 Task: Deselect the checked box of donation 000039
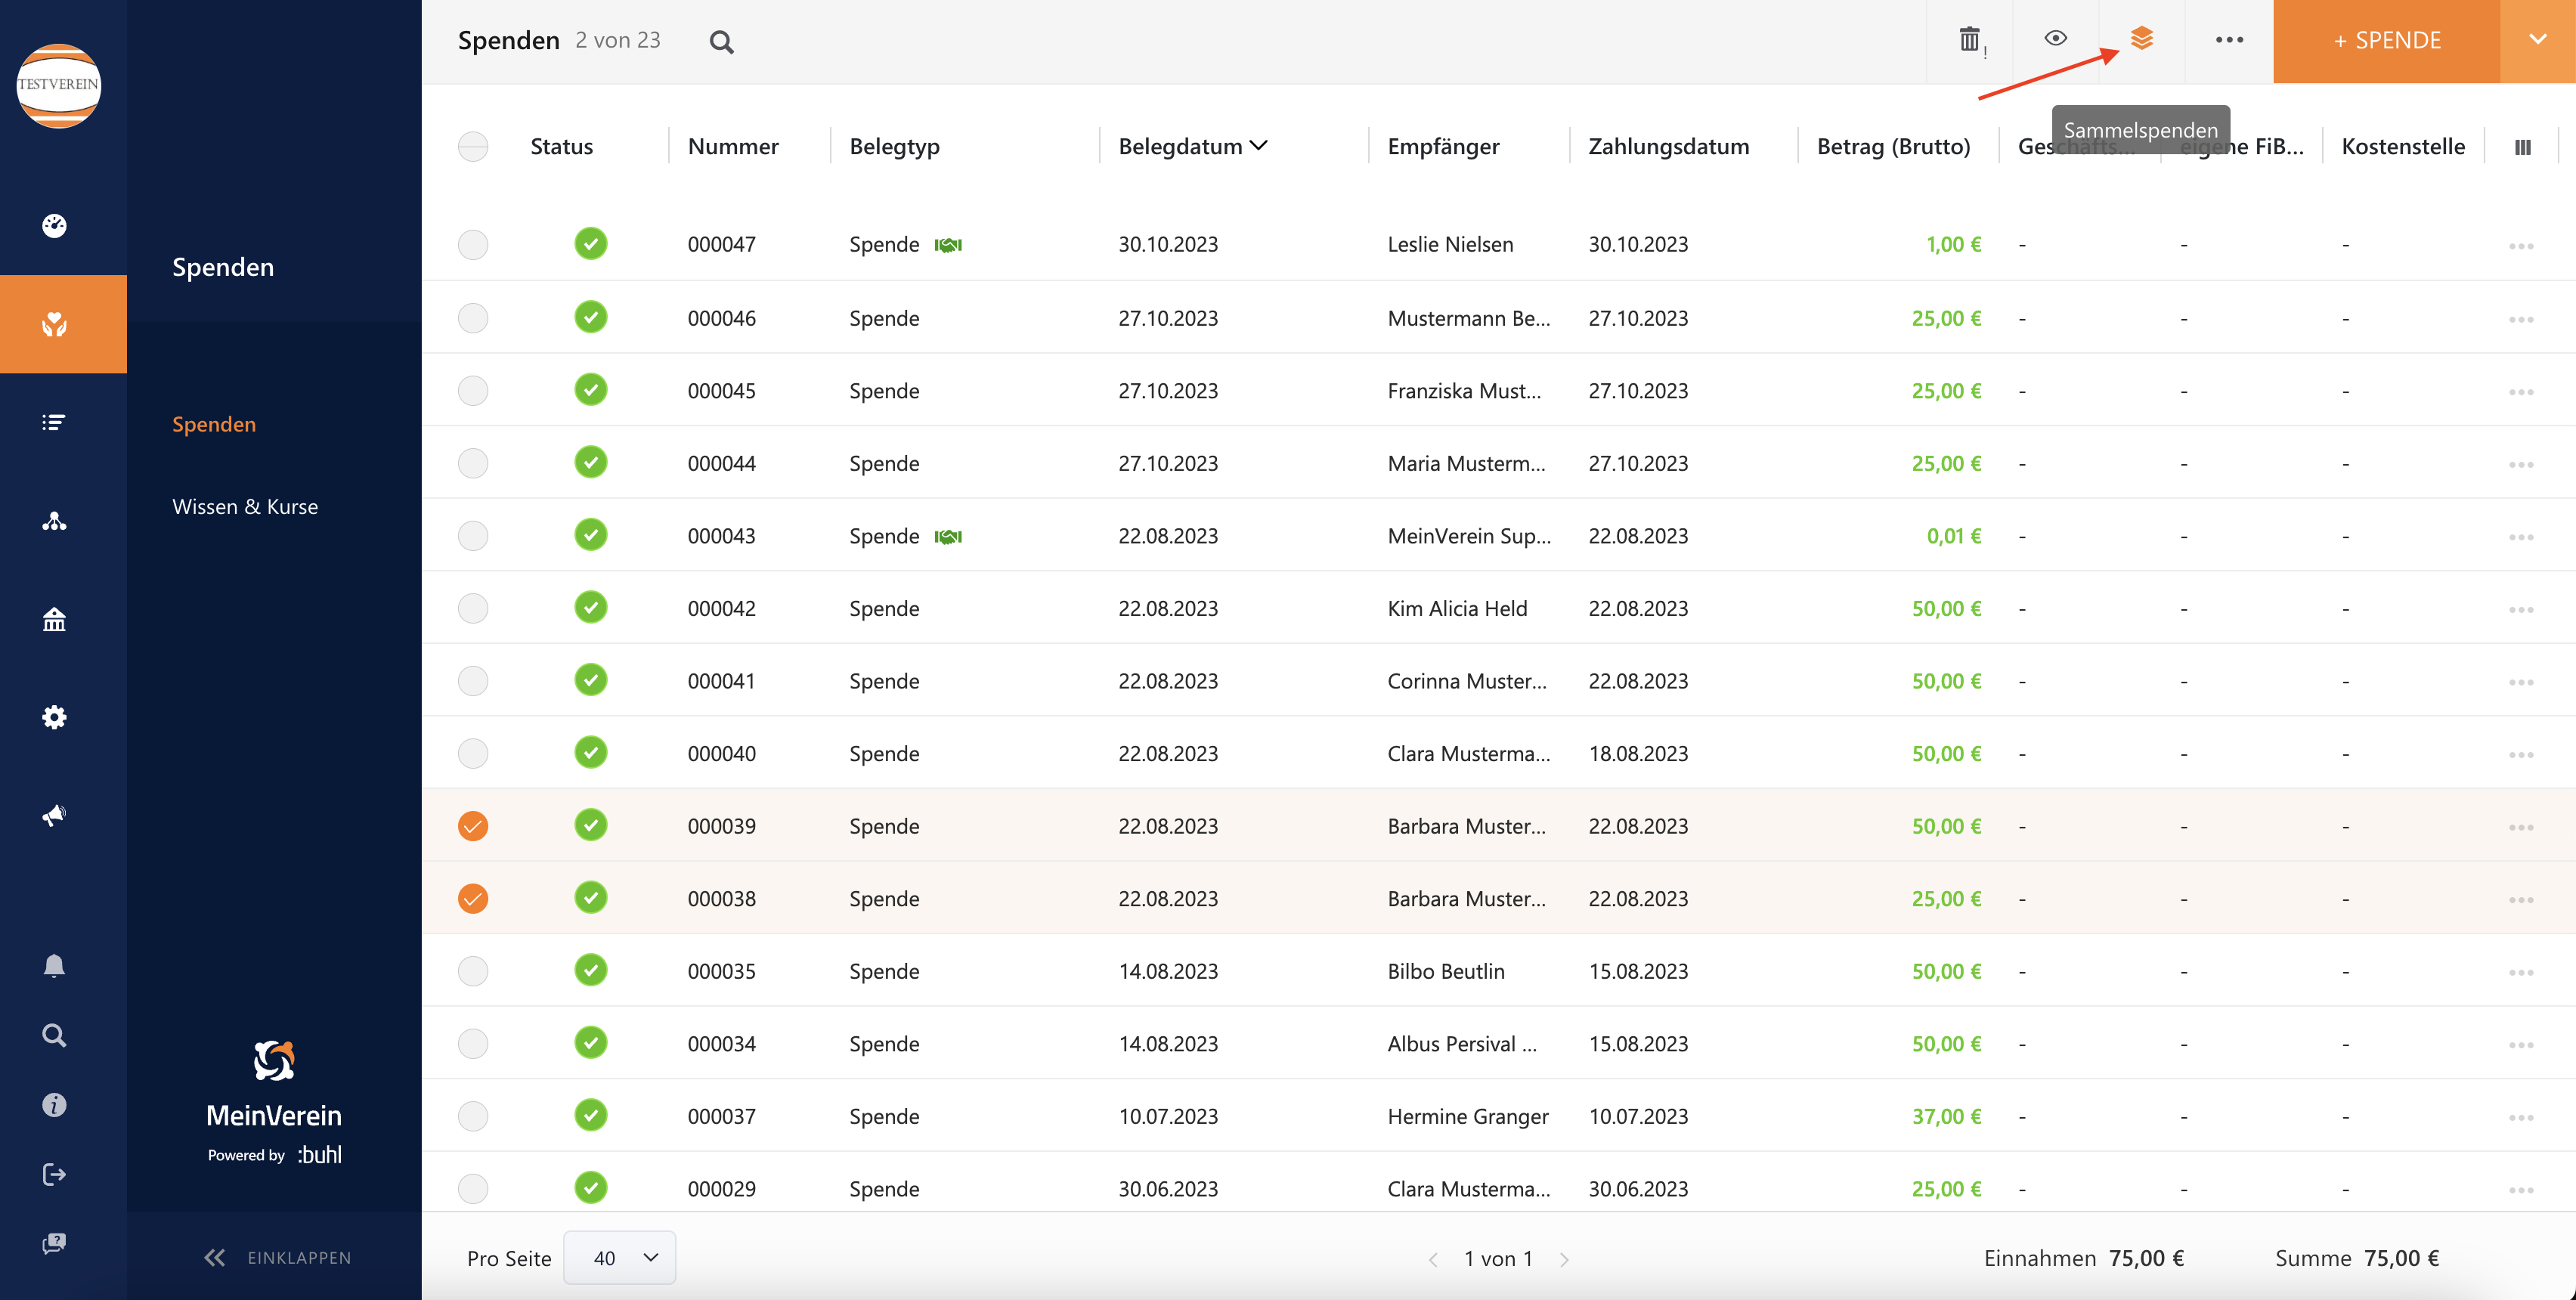point(473,826)
